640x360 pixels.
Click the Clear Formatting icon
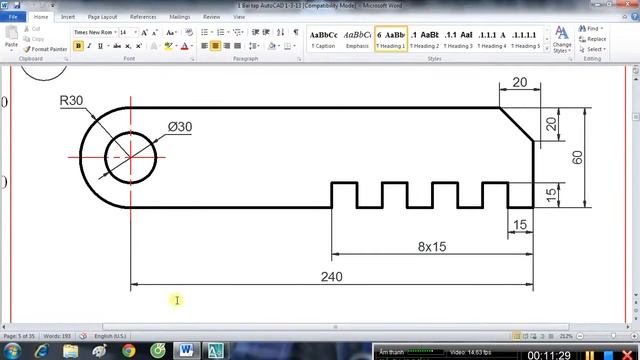(189, 32)
